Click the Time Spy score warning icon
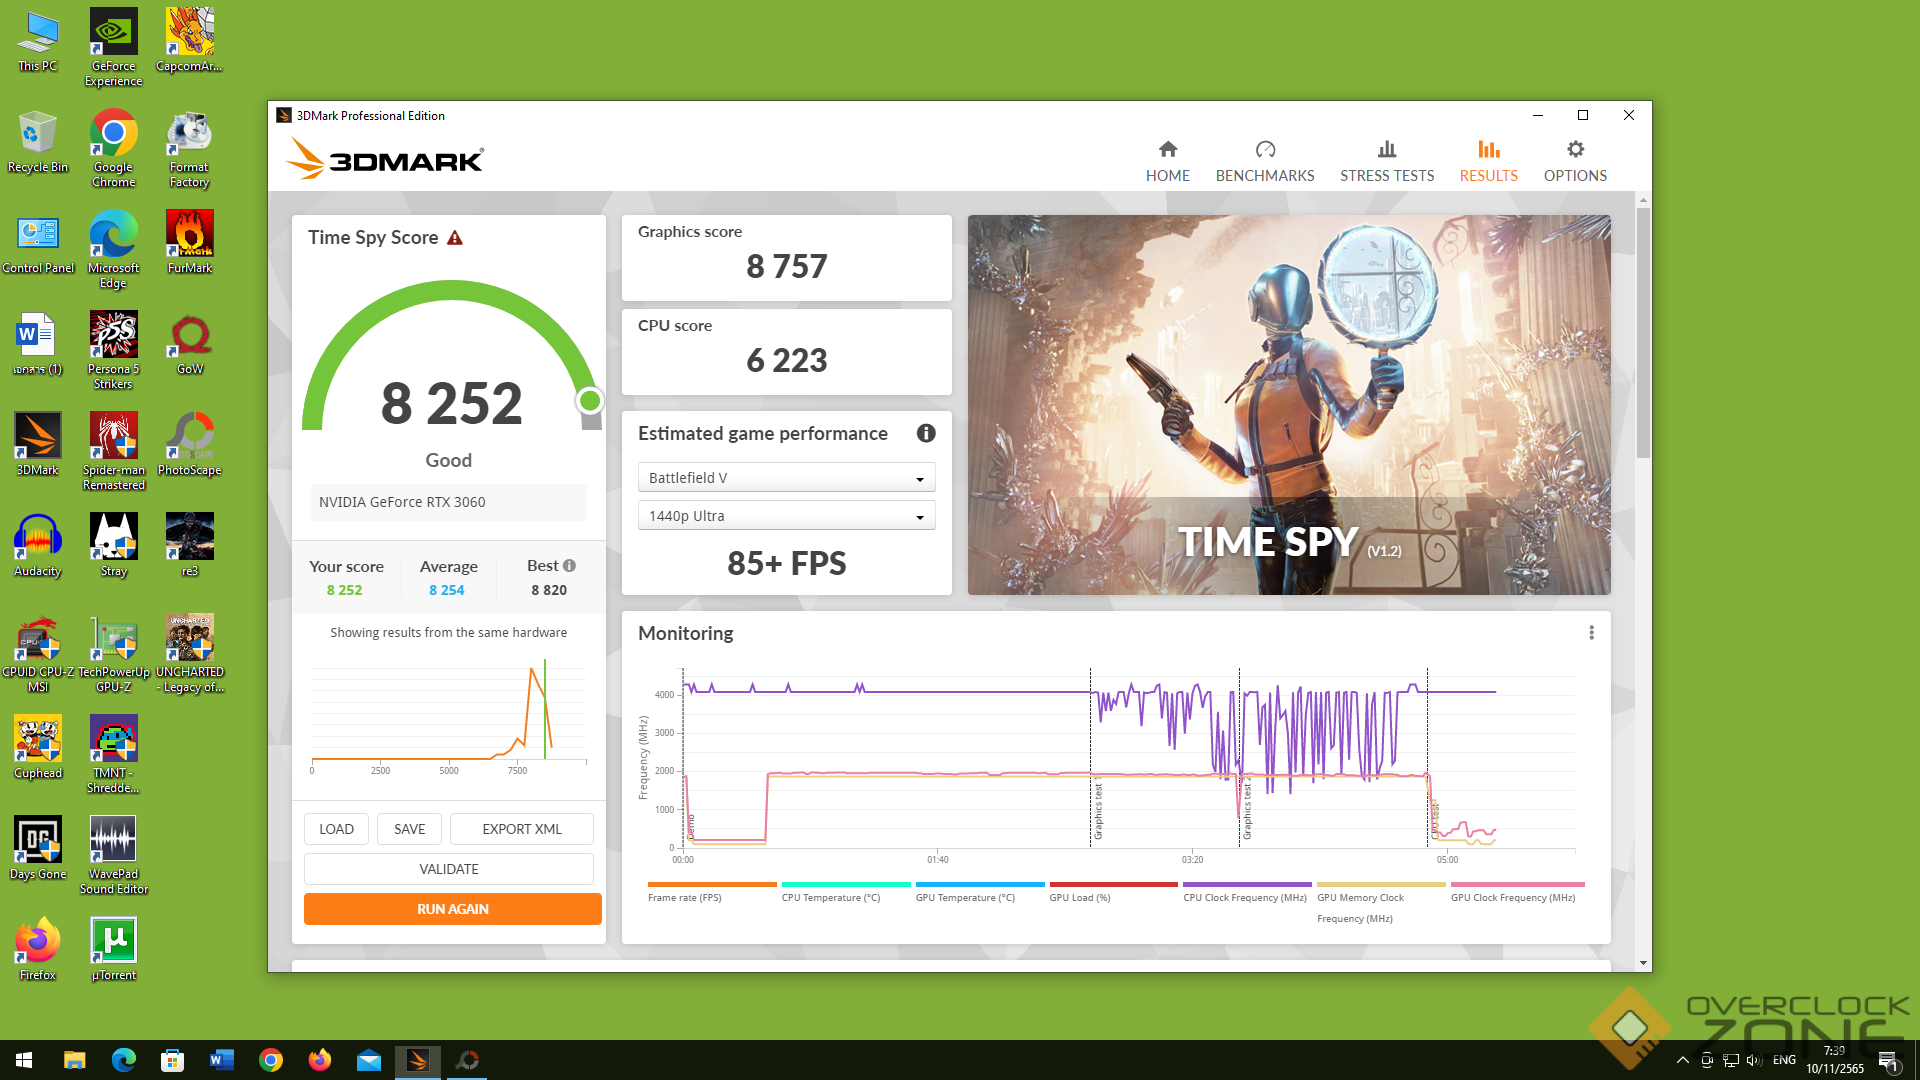 coord(455,238)
